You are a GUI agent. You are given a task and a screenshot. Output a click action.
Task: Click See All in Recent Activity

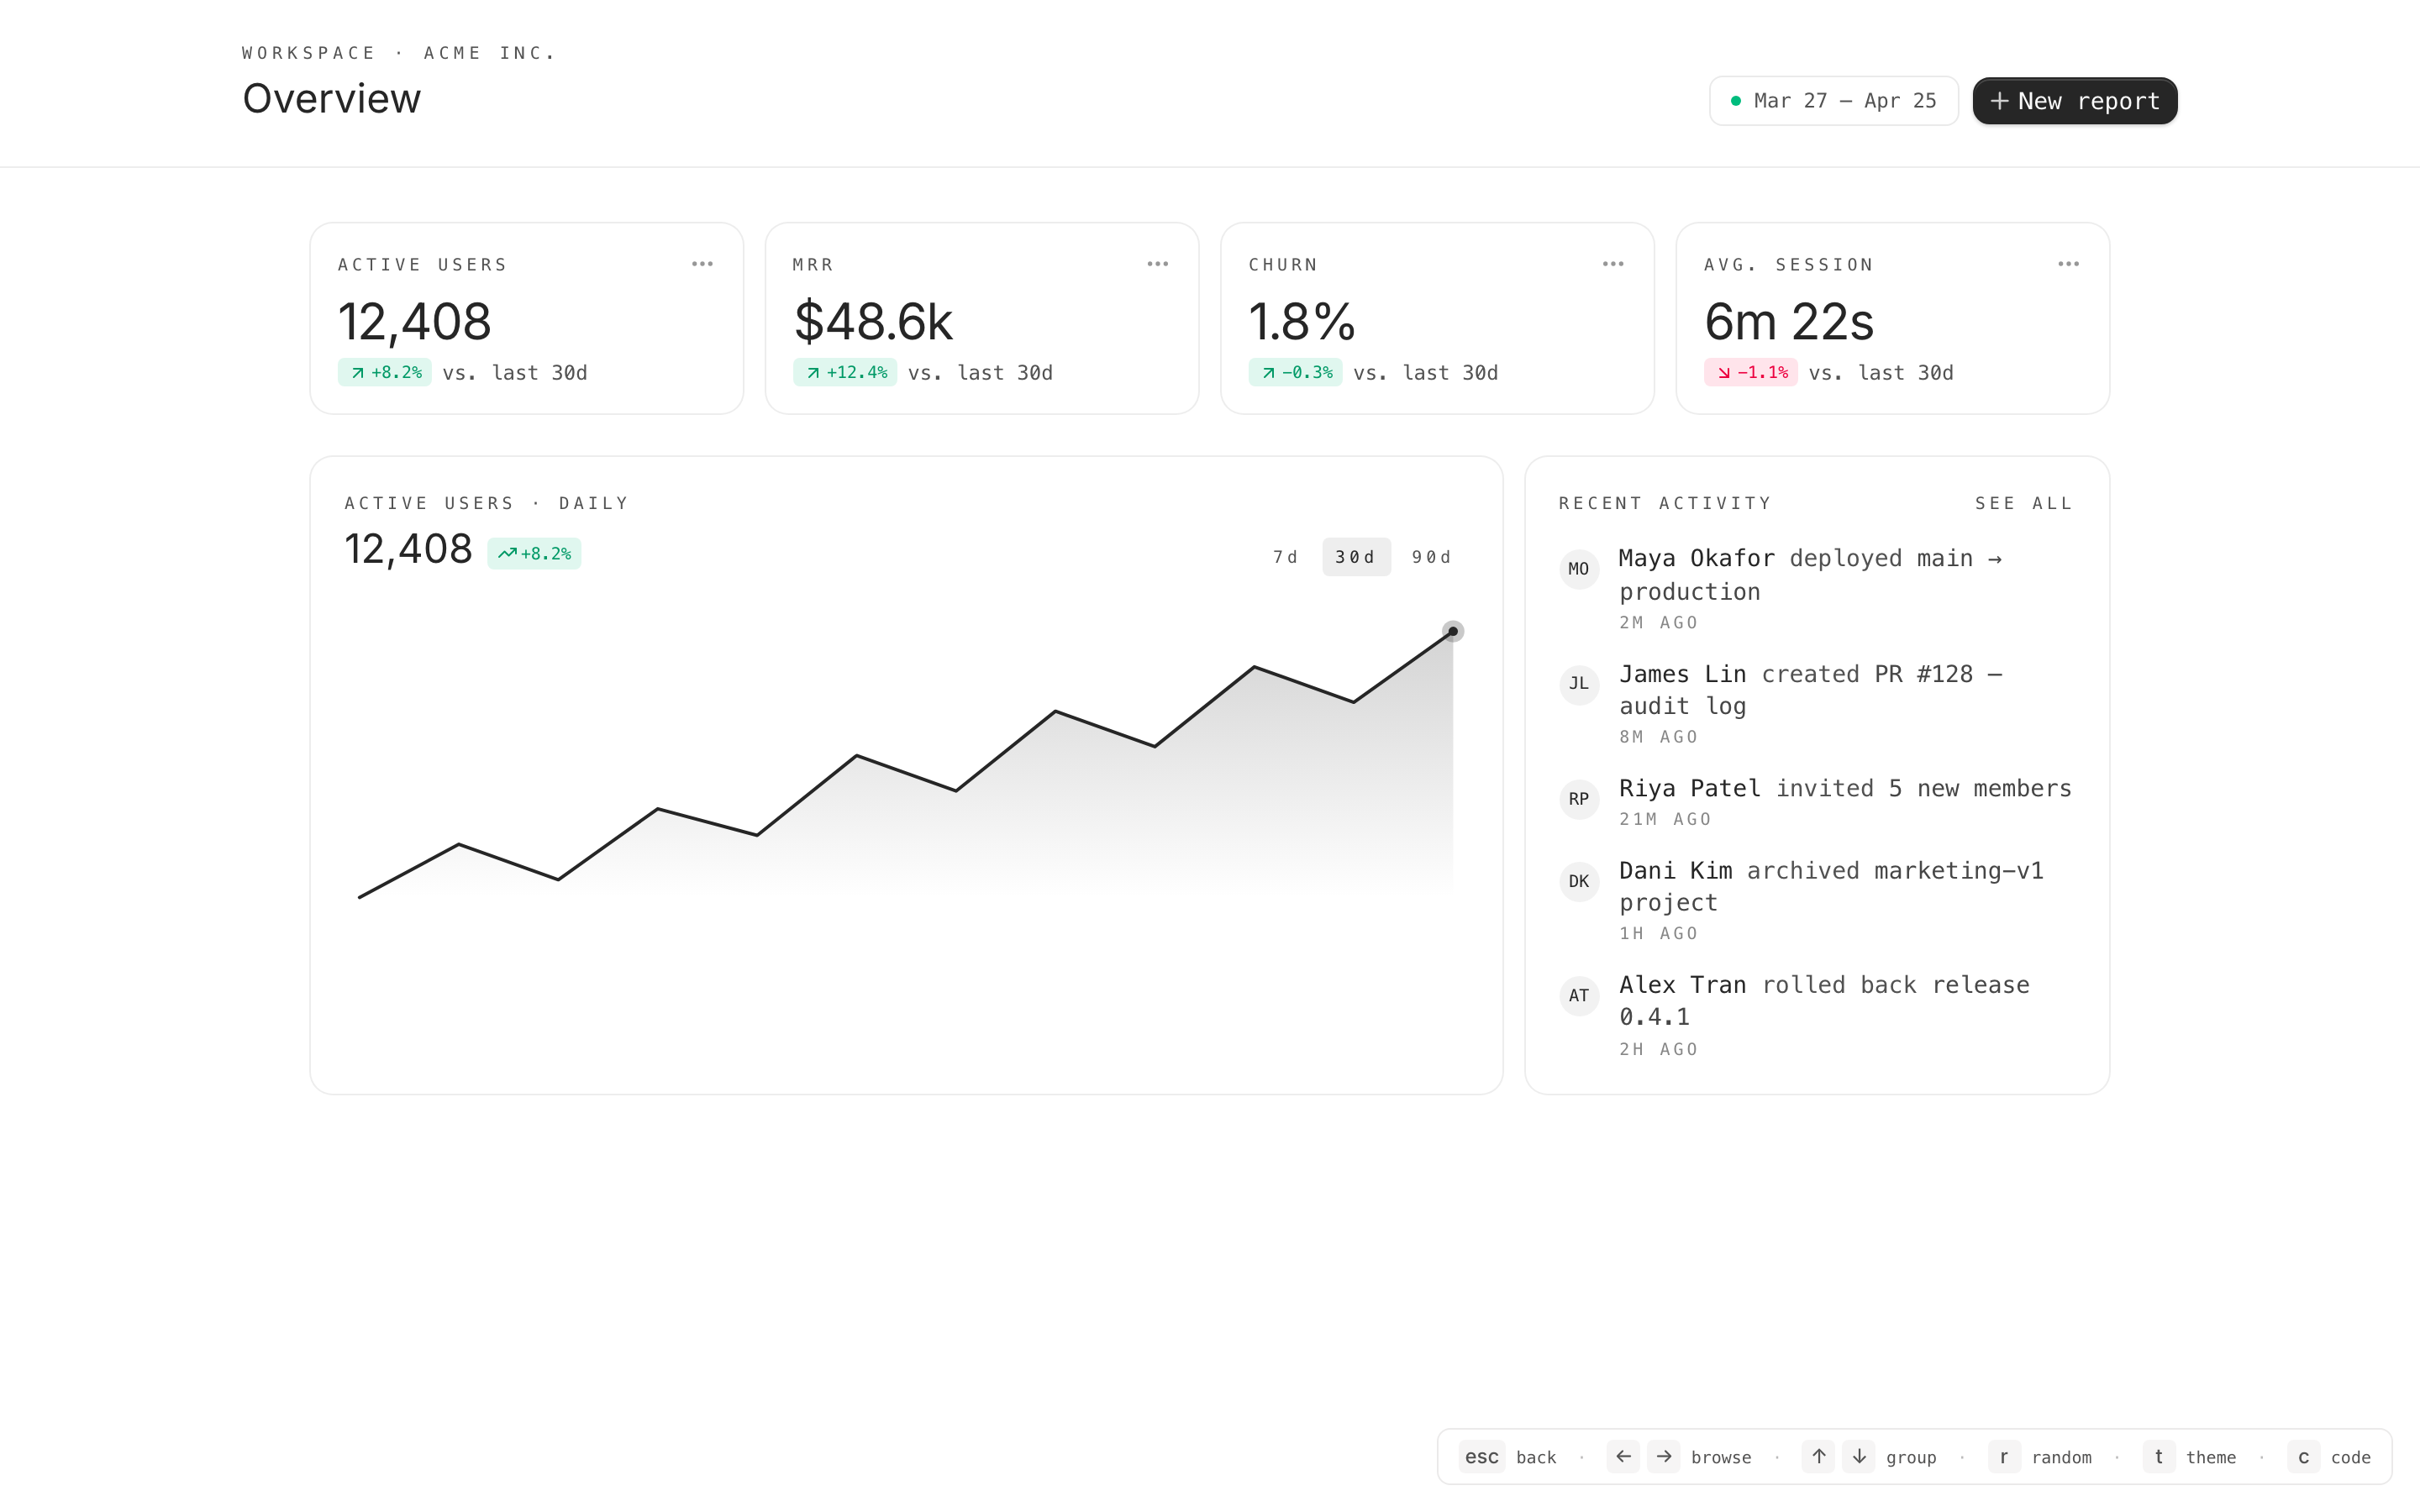(2023, 503)
